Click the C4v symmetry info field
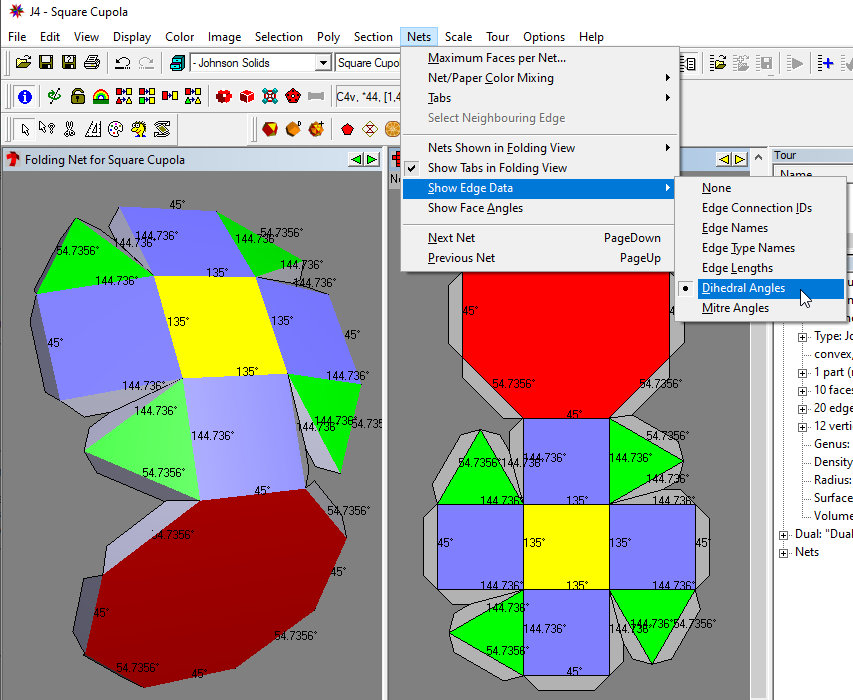 tap(368, 97)
